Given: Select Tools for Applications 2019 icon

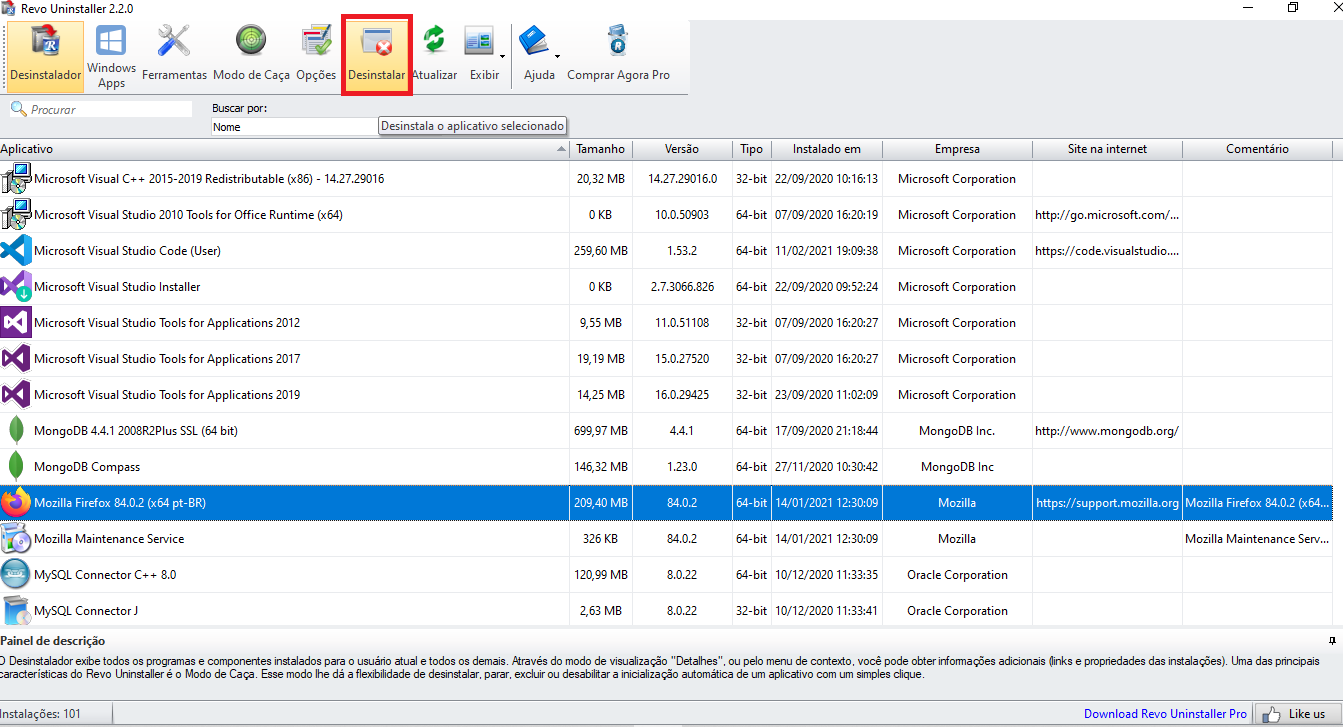Looking at the screenshot, I should [x=16, y=395].
